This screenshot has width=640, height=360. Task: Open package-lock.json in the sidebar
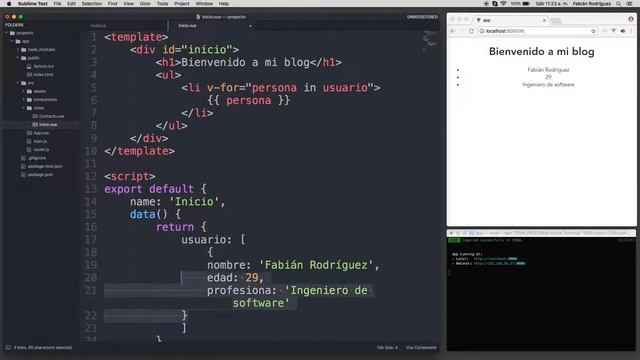[x=45, y=166]
